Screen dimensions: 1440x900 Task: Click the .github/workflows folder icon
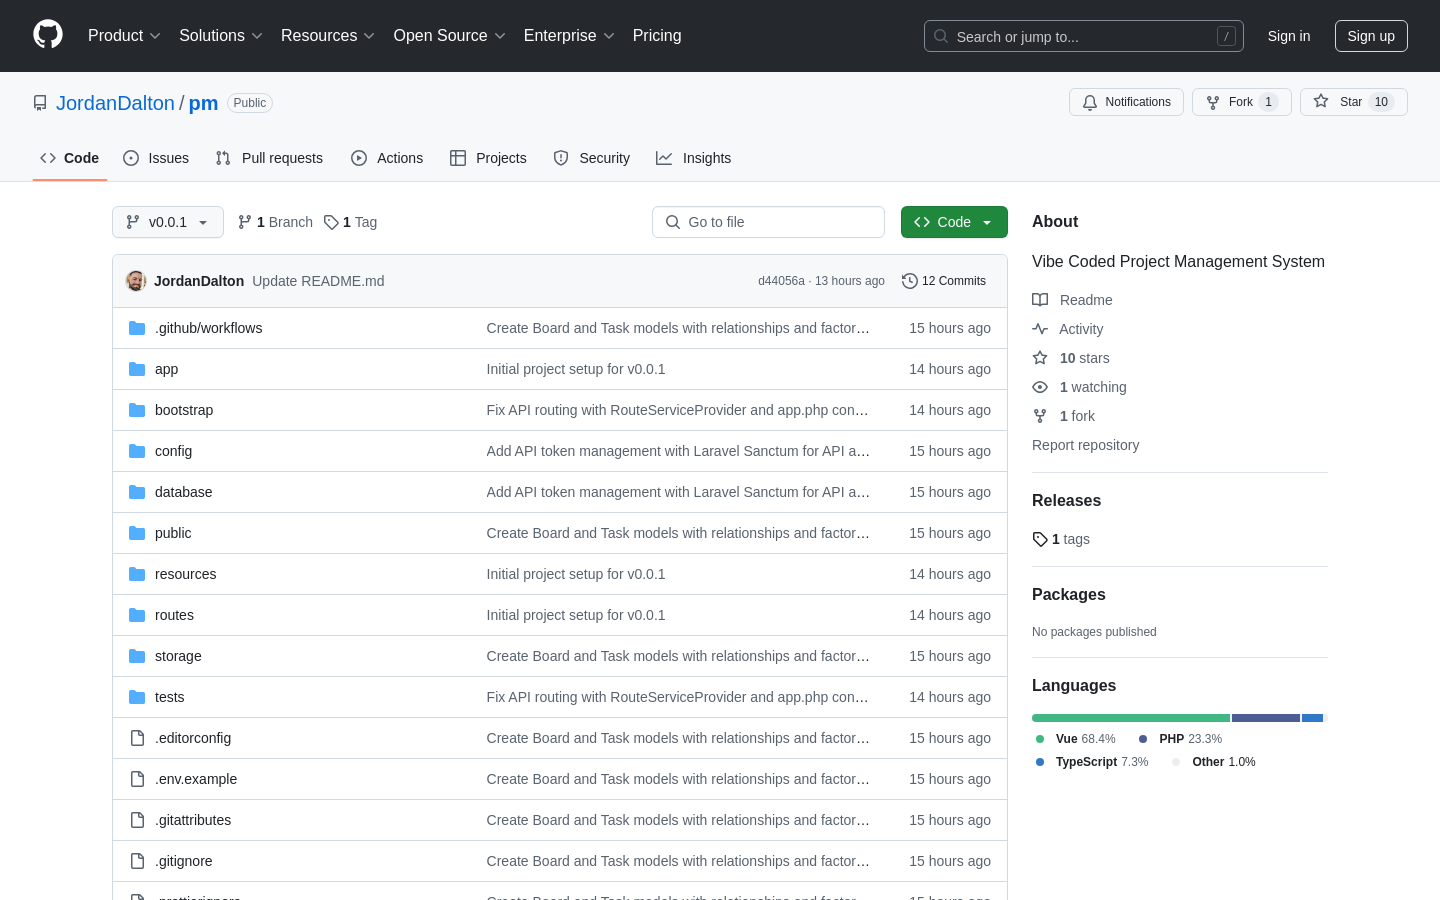[x=137, y=328]
